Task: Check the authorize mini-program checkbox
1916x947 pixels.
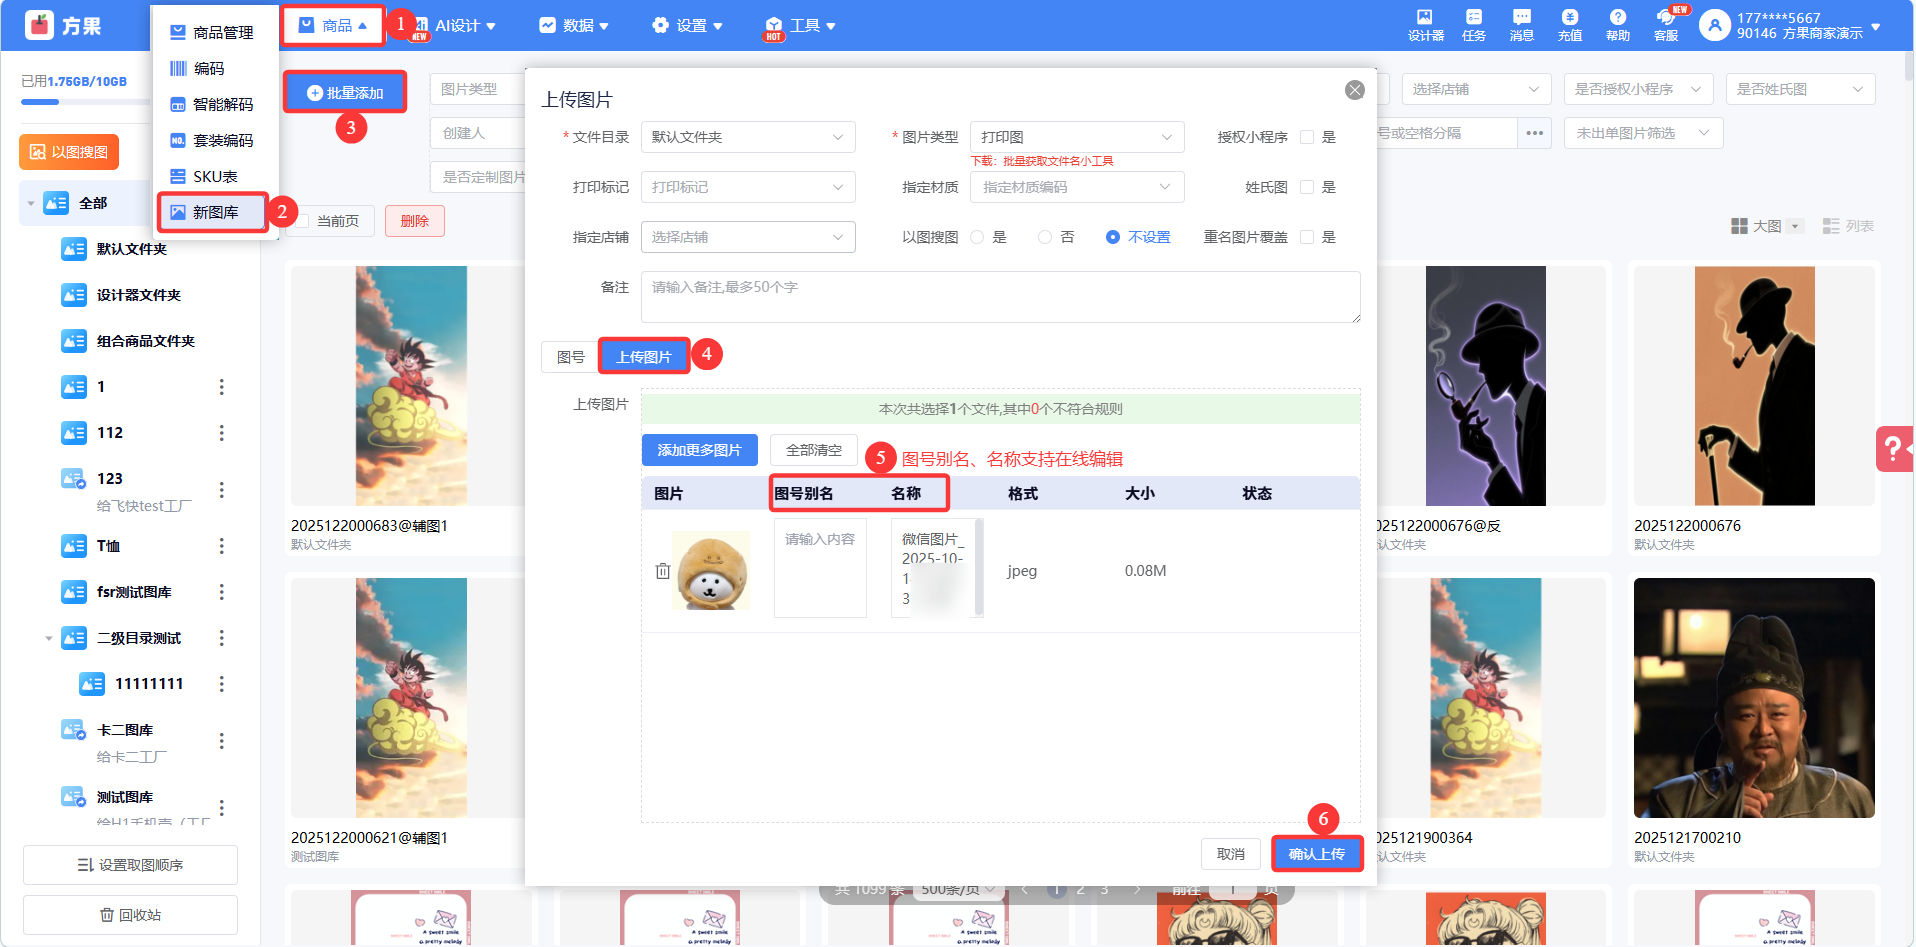Action: [x=1307, y=137]
